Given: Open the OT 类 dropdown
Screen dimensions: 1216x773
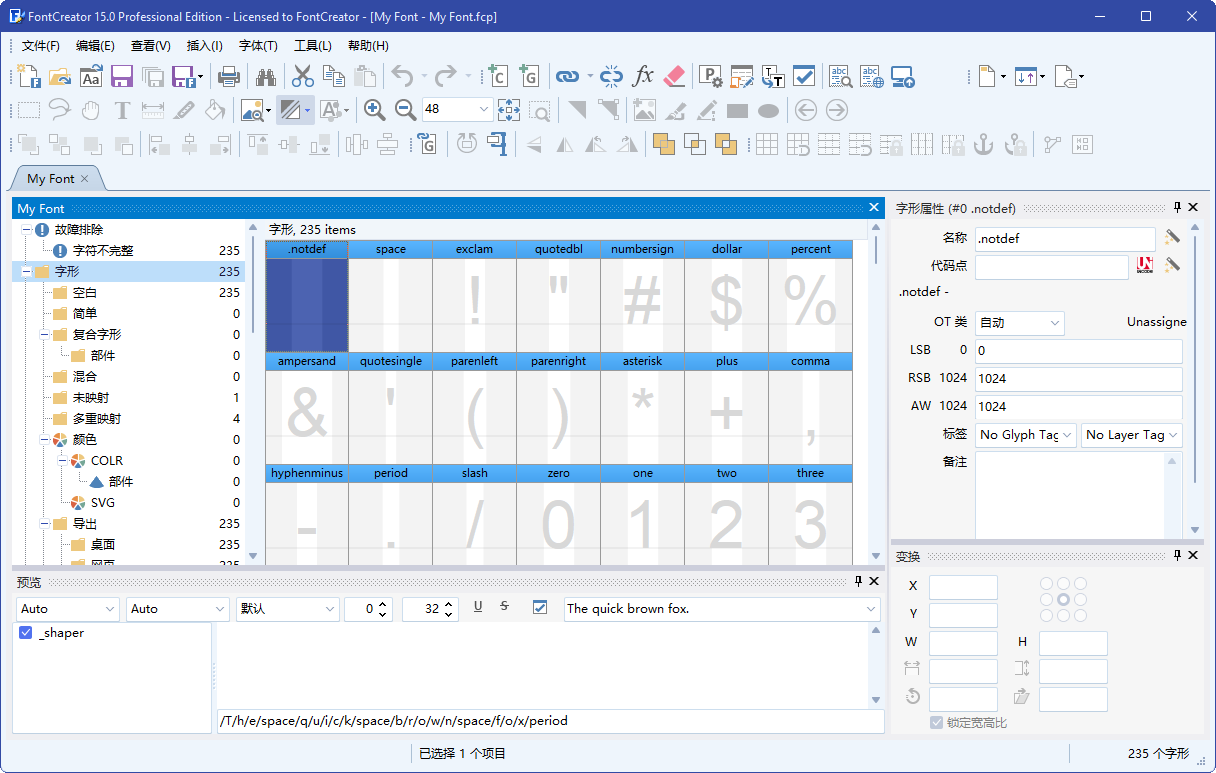Looking at the screenshot, I should click(1020, 323).
